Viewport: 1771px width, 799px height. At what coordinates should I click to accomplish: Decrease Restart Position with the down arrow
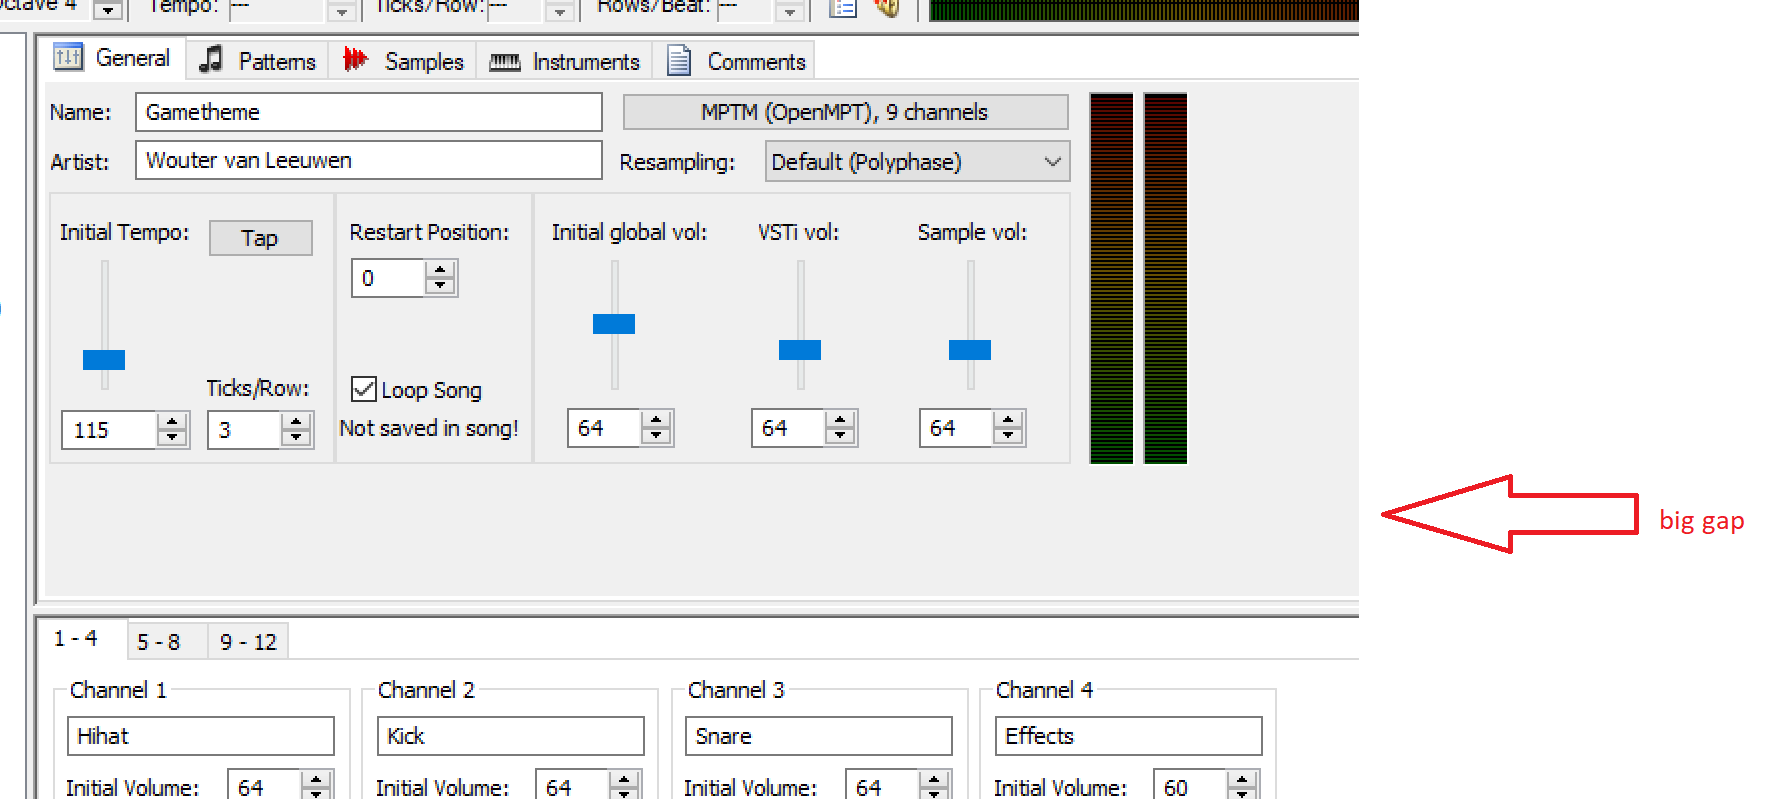[x=440, y=286]
